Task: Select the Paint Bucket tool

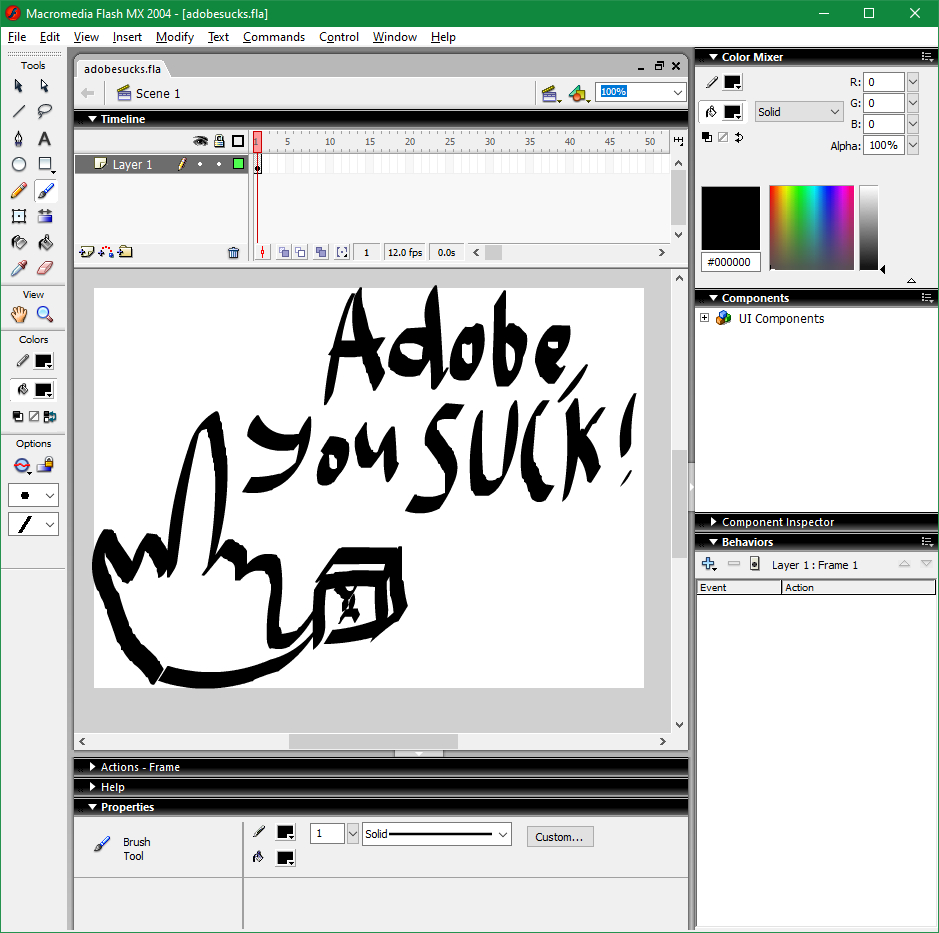Action: coord(45,242)
